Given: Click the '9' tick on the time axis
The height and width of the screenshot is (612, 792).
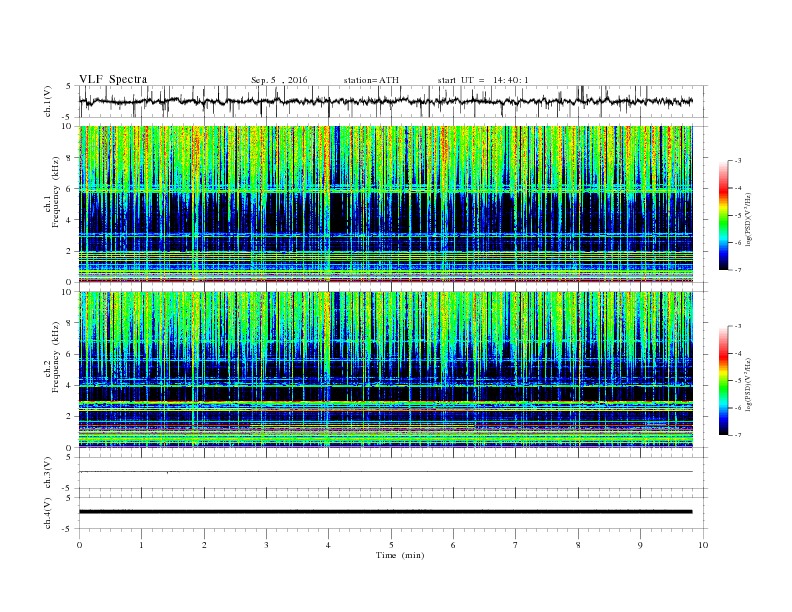Looking at the screenshot, I should (640, 545).
